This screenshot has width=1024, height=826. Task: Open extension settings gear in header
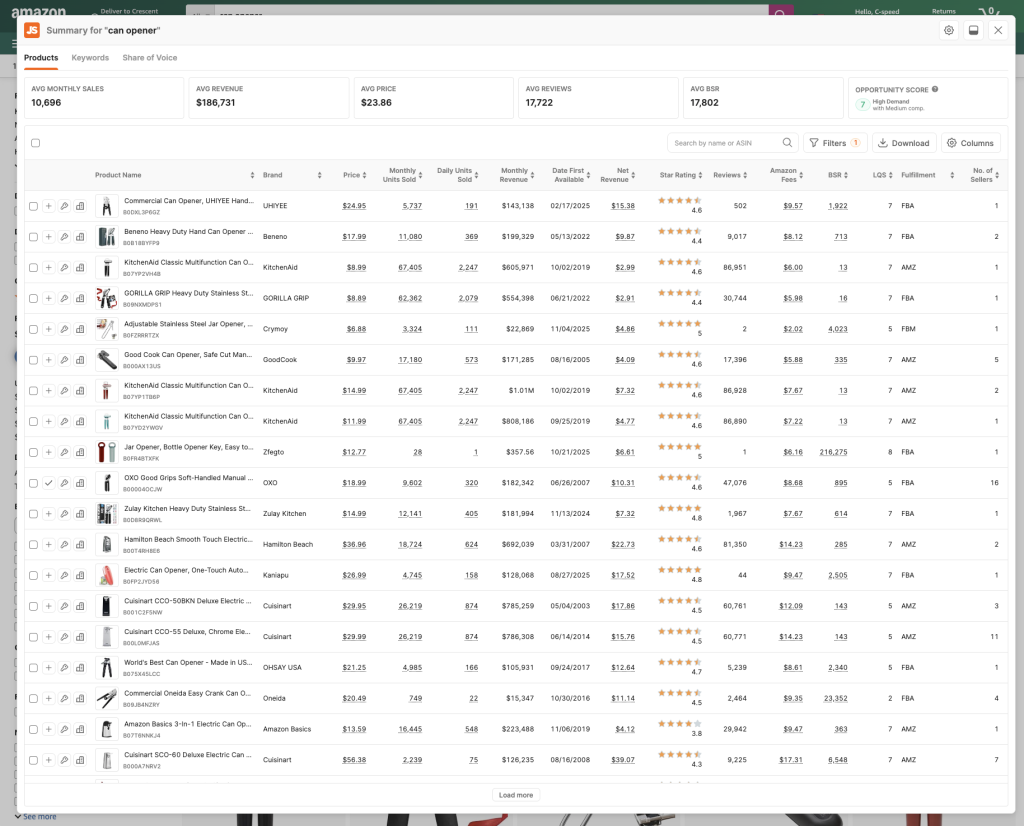tap(948, 30)
